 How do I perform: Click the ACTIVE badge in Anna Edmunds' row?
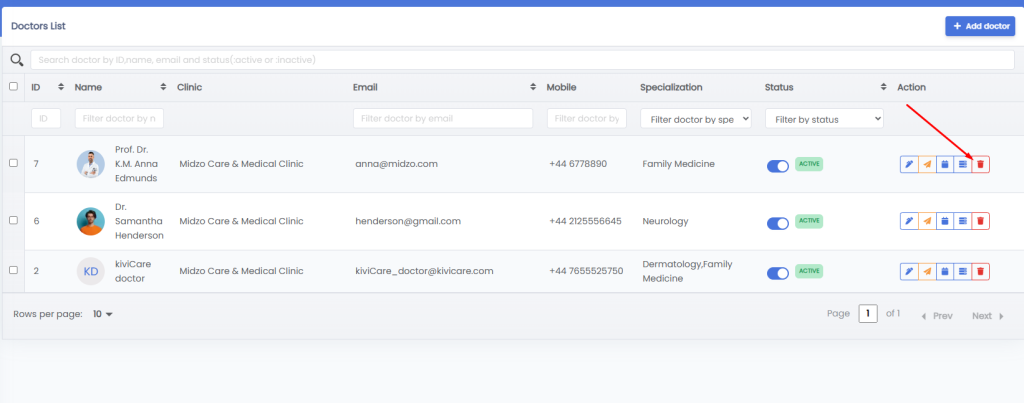[809, 164]
